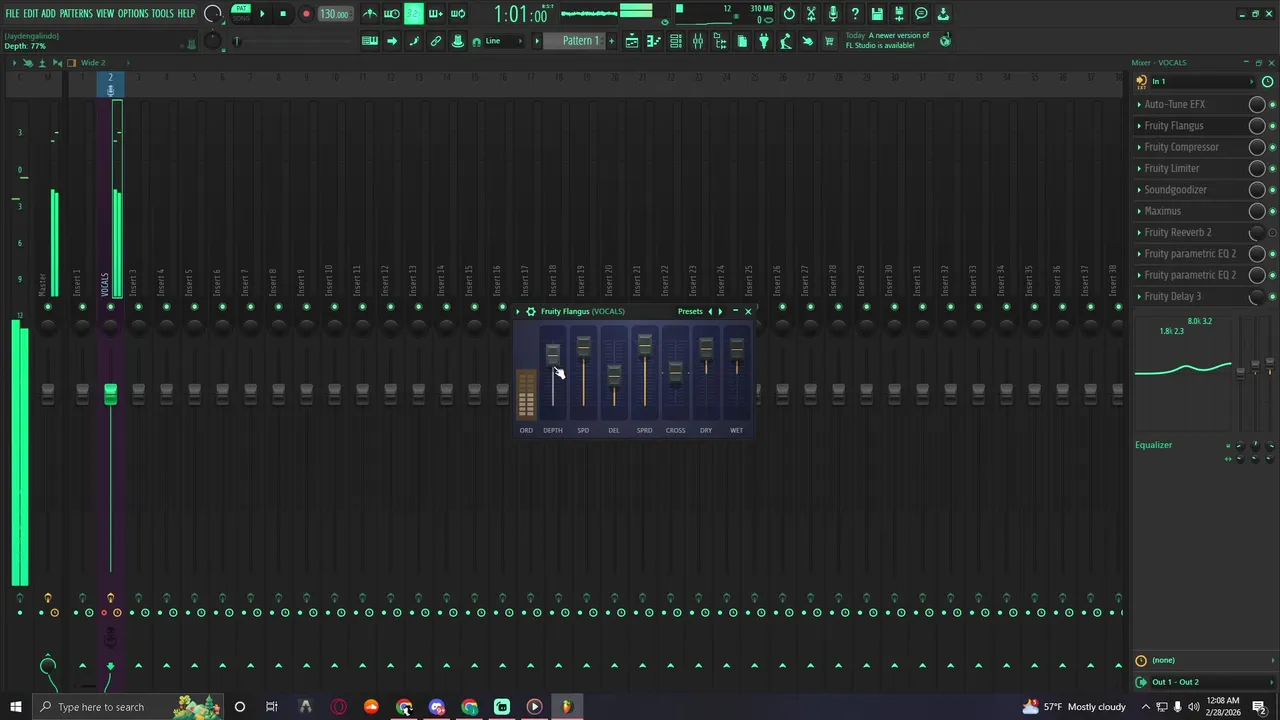Screen dimensions: 1280x720
Task: Toggle SONG mode
Action: point(241,19)
